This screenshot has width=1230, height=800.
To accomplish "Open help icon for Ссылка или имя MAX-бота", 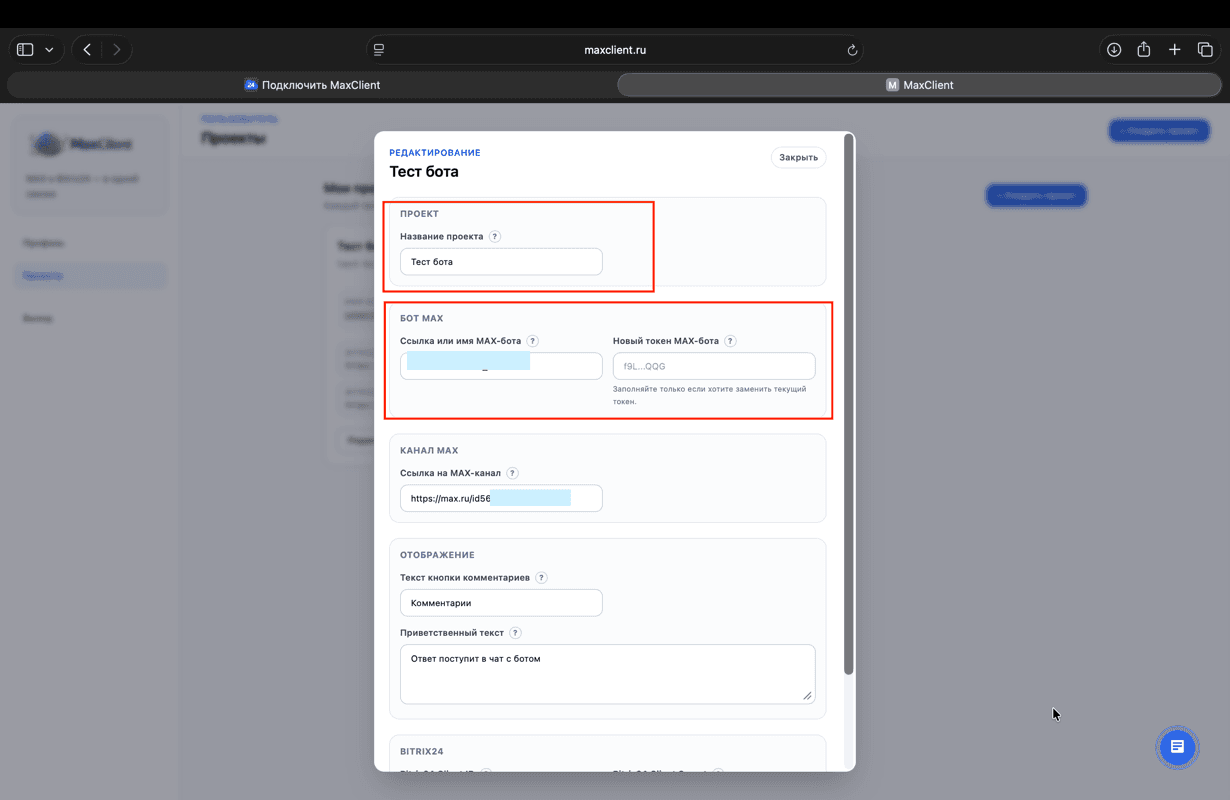I will 533,341.
